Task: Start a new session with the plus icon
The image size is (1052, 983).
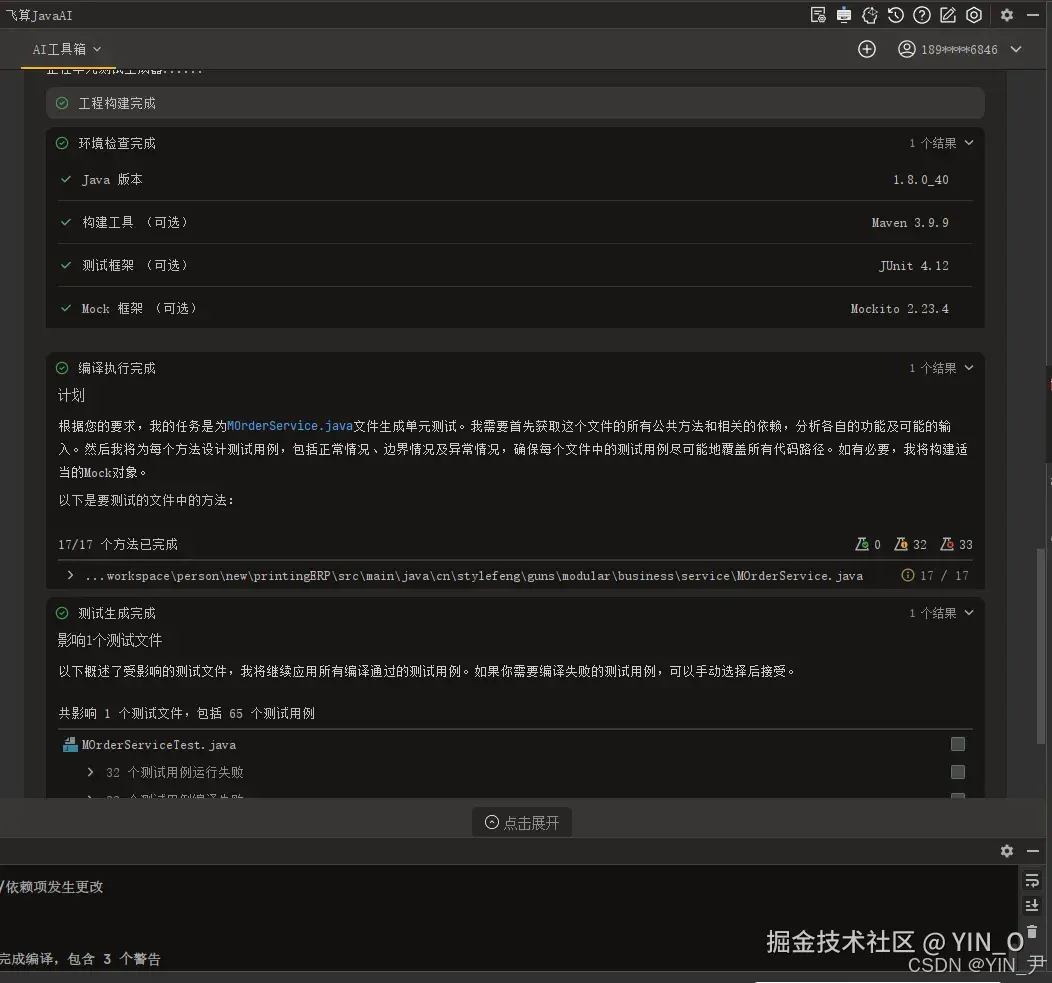Action: pos(866,48)
